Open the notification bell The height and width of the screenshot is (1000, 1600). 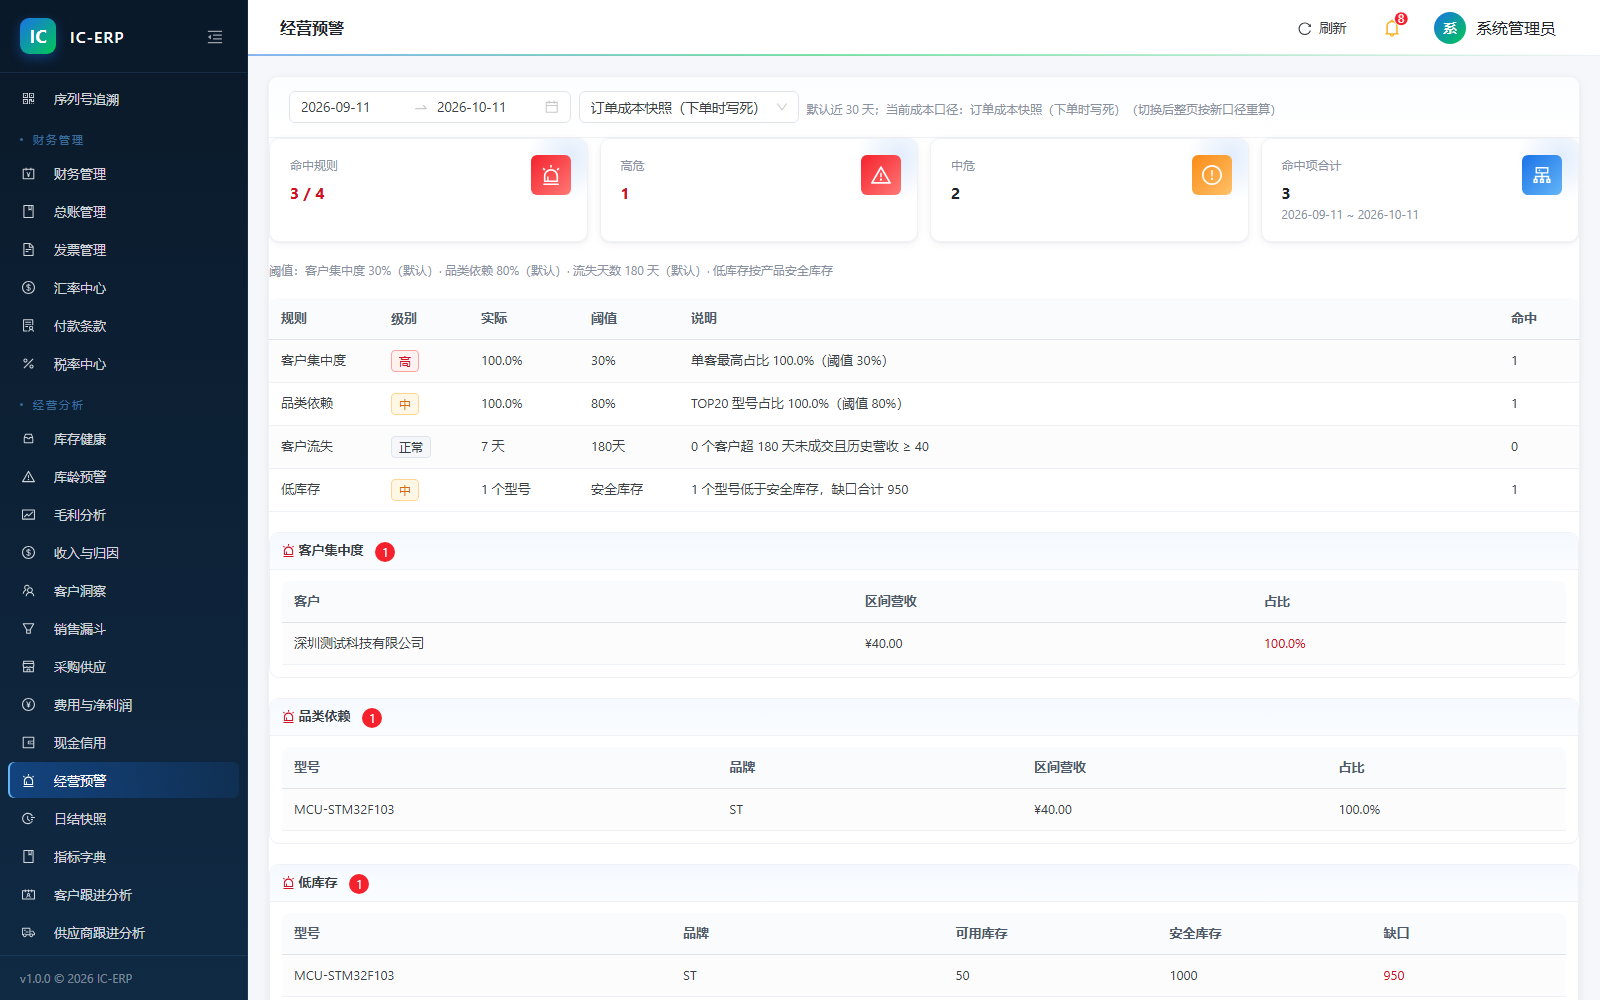click(x=1392, y=28)
